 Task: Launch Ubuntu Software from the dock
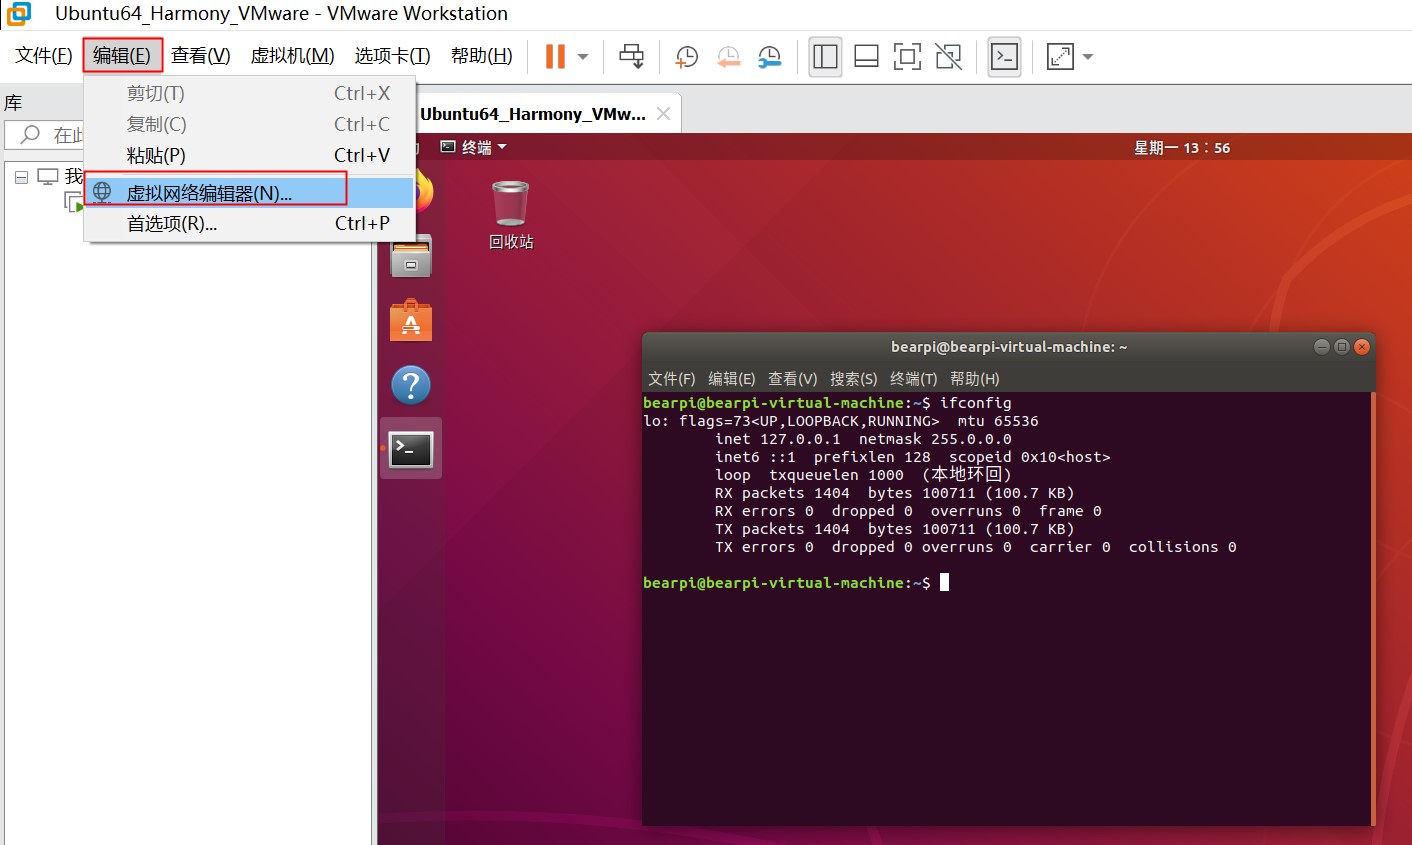point(410,321)
